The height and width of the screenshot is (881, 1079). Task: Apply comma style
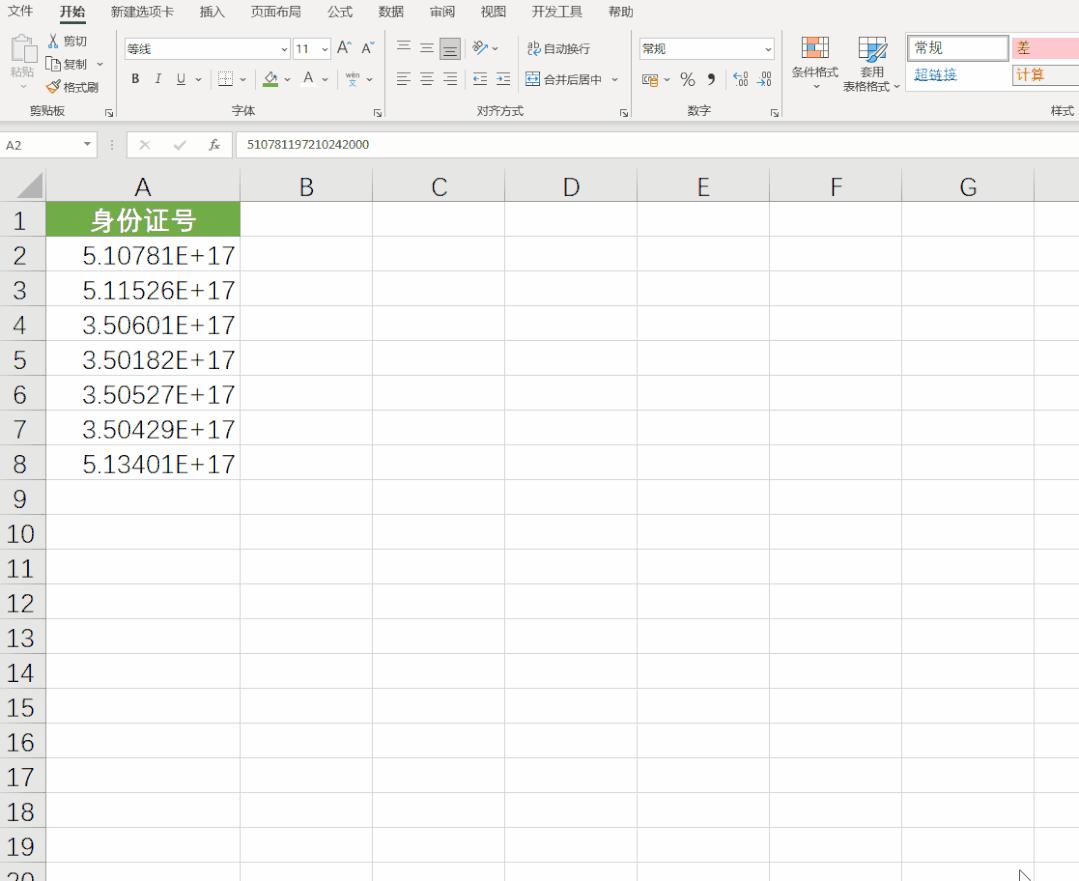click(712, 80)
